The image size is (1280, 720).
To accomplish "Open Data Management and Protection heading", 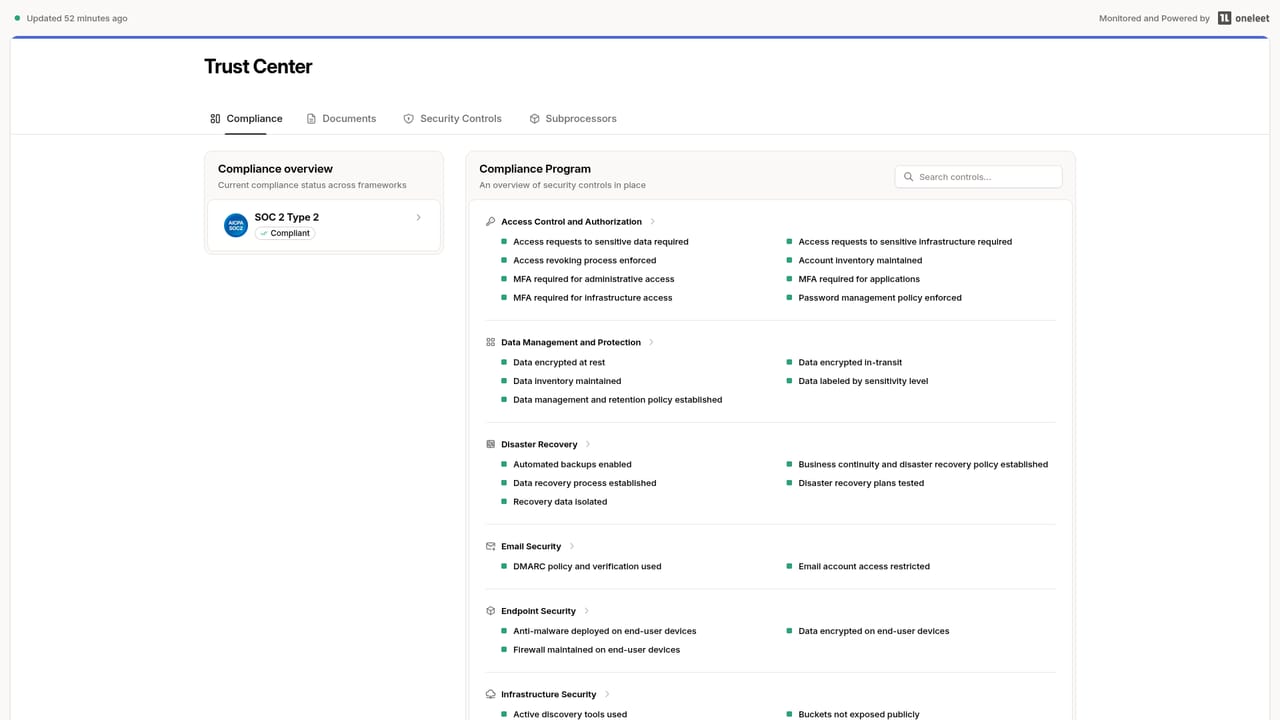I will [x=571, y=342].
